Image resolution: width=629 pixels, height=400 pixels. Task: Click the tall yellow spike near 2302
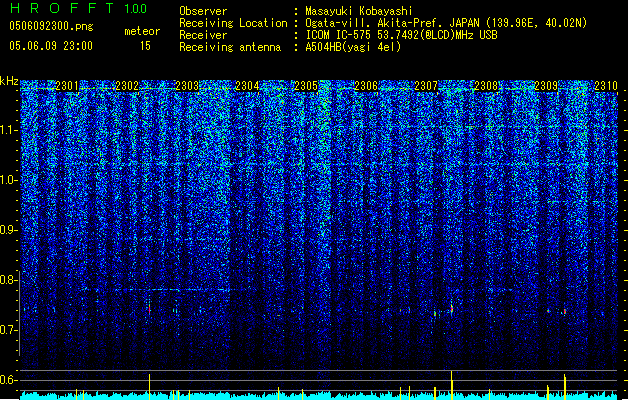[150, 387]
